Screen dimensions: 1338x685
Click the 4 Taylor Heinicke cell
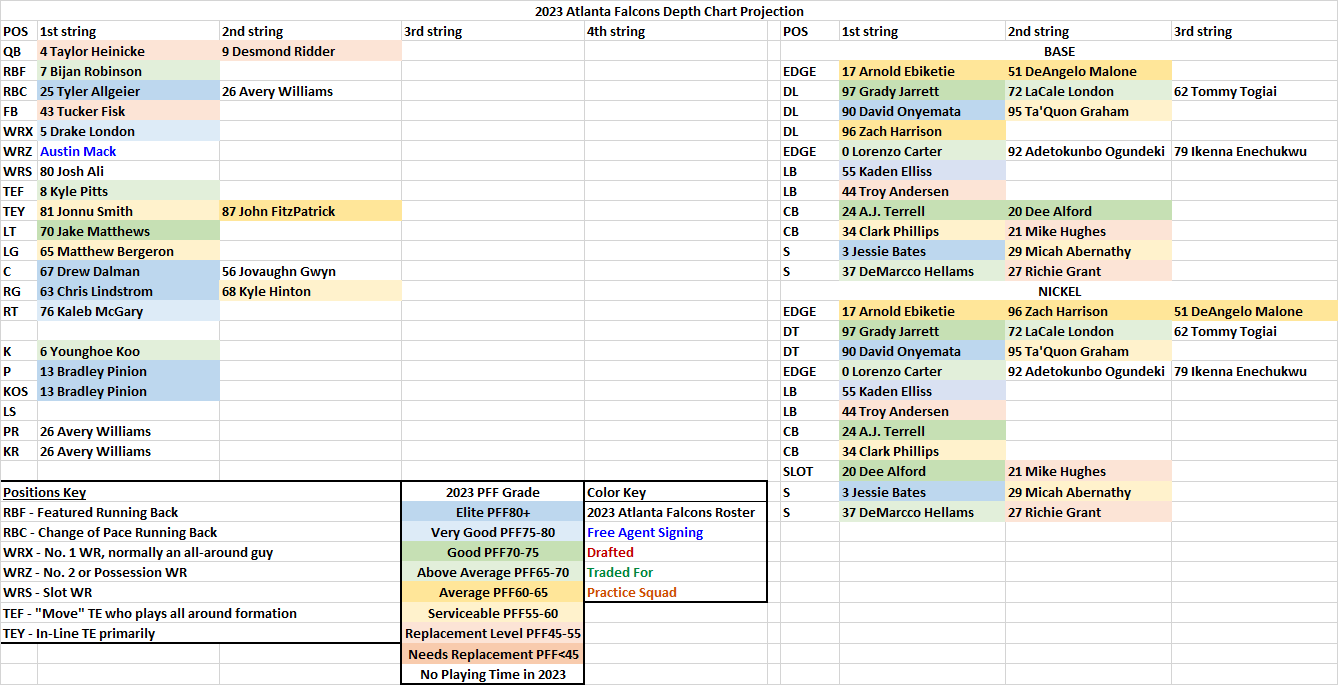click(x=128, y=51)
